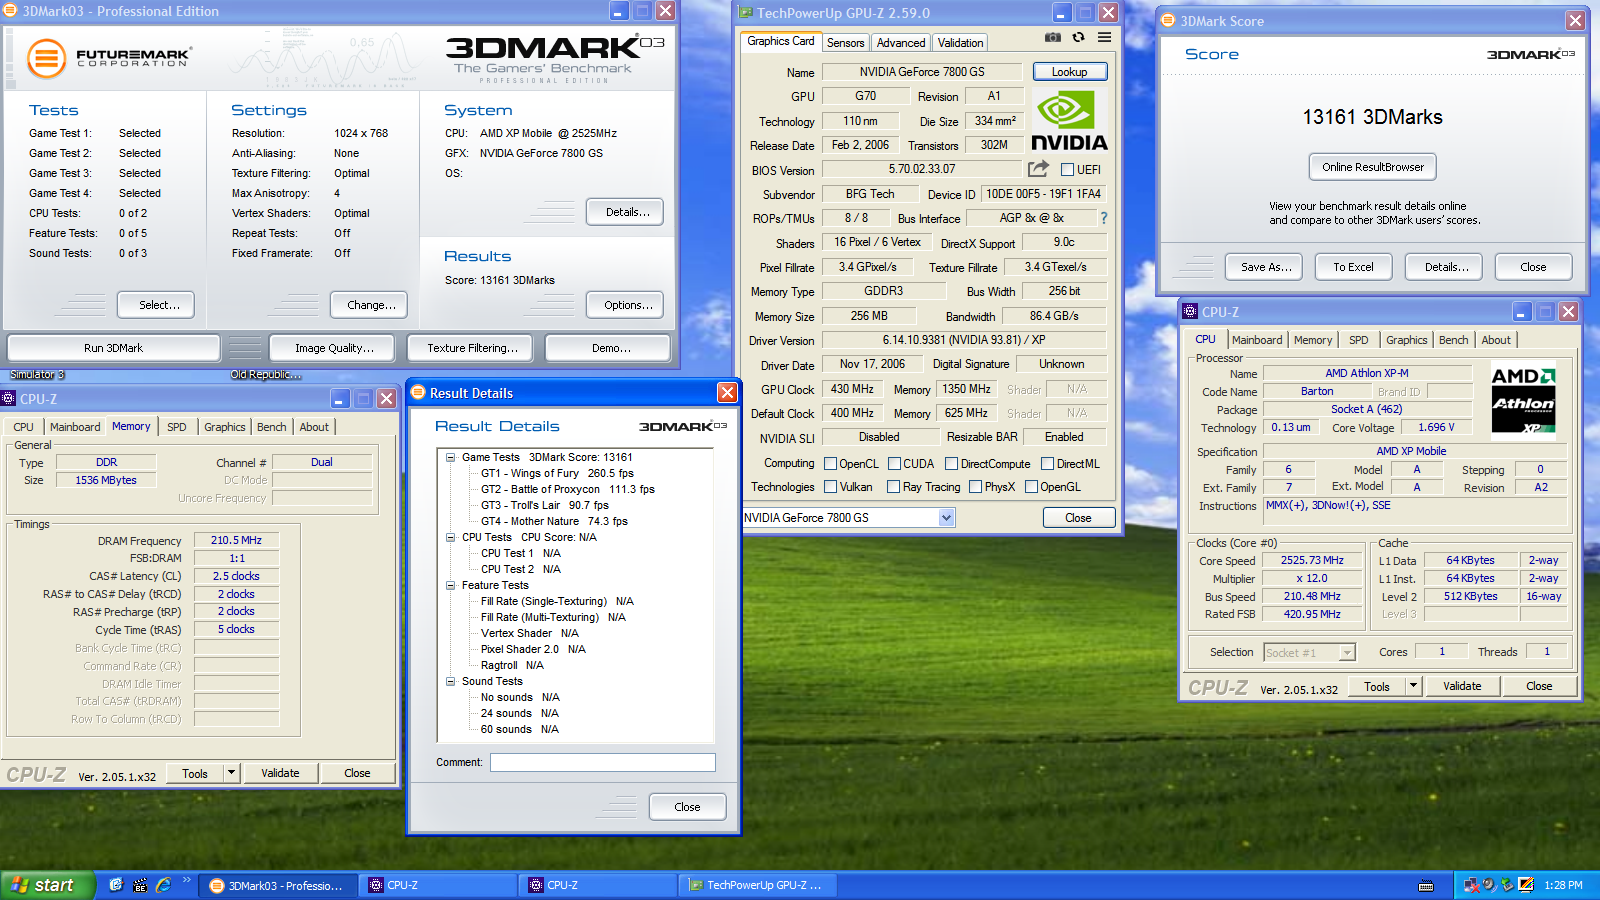Open the Socket #1 selection dropdown
The height and width of the screenshot is (900, 1600).
pyautogui.click(x=1347, y=653)
